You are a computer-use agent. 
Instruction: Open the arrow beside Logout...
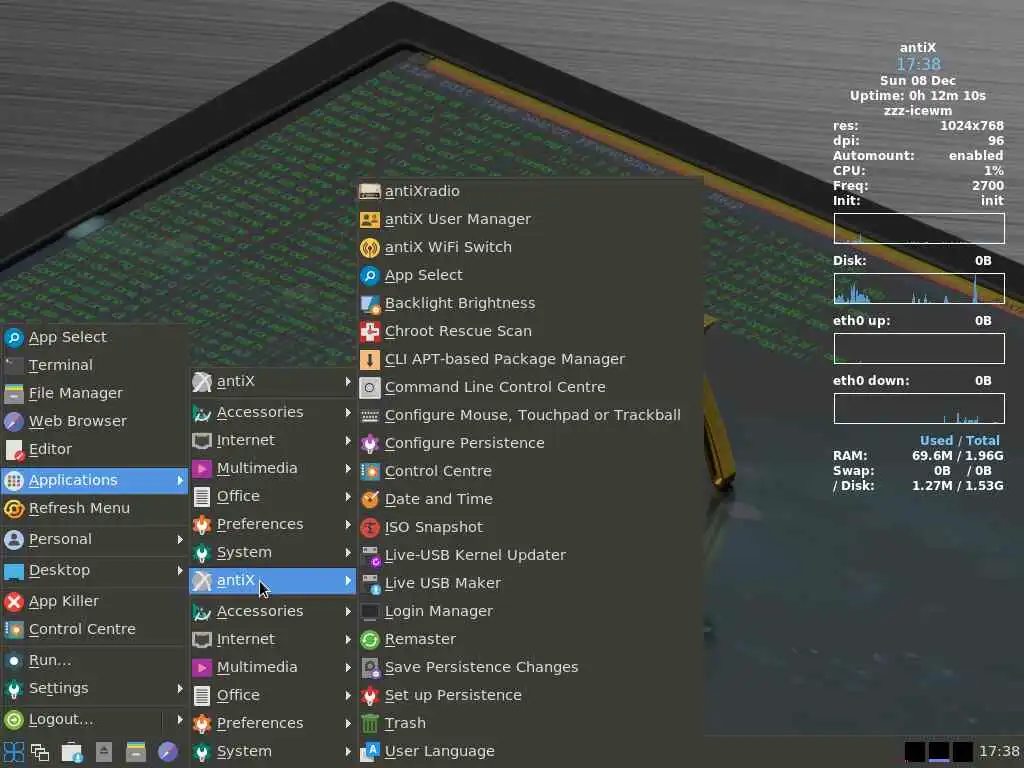180,720
